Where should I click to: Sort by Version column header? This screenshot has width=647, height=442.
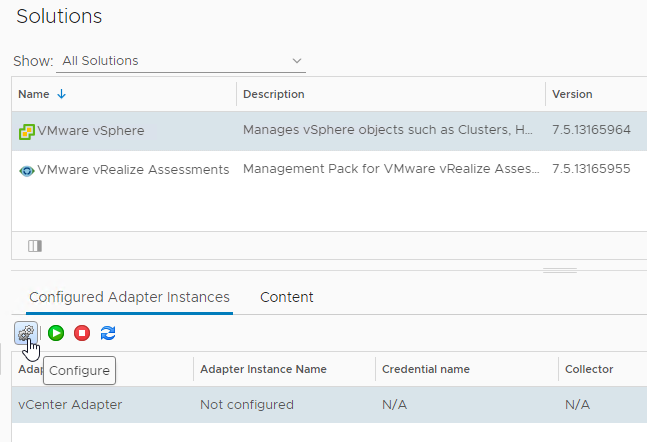(x=572, y=94)
